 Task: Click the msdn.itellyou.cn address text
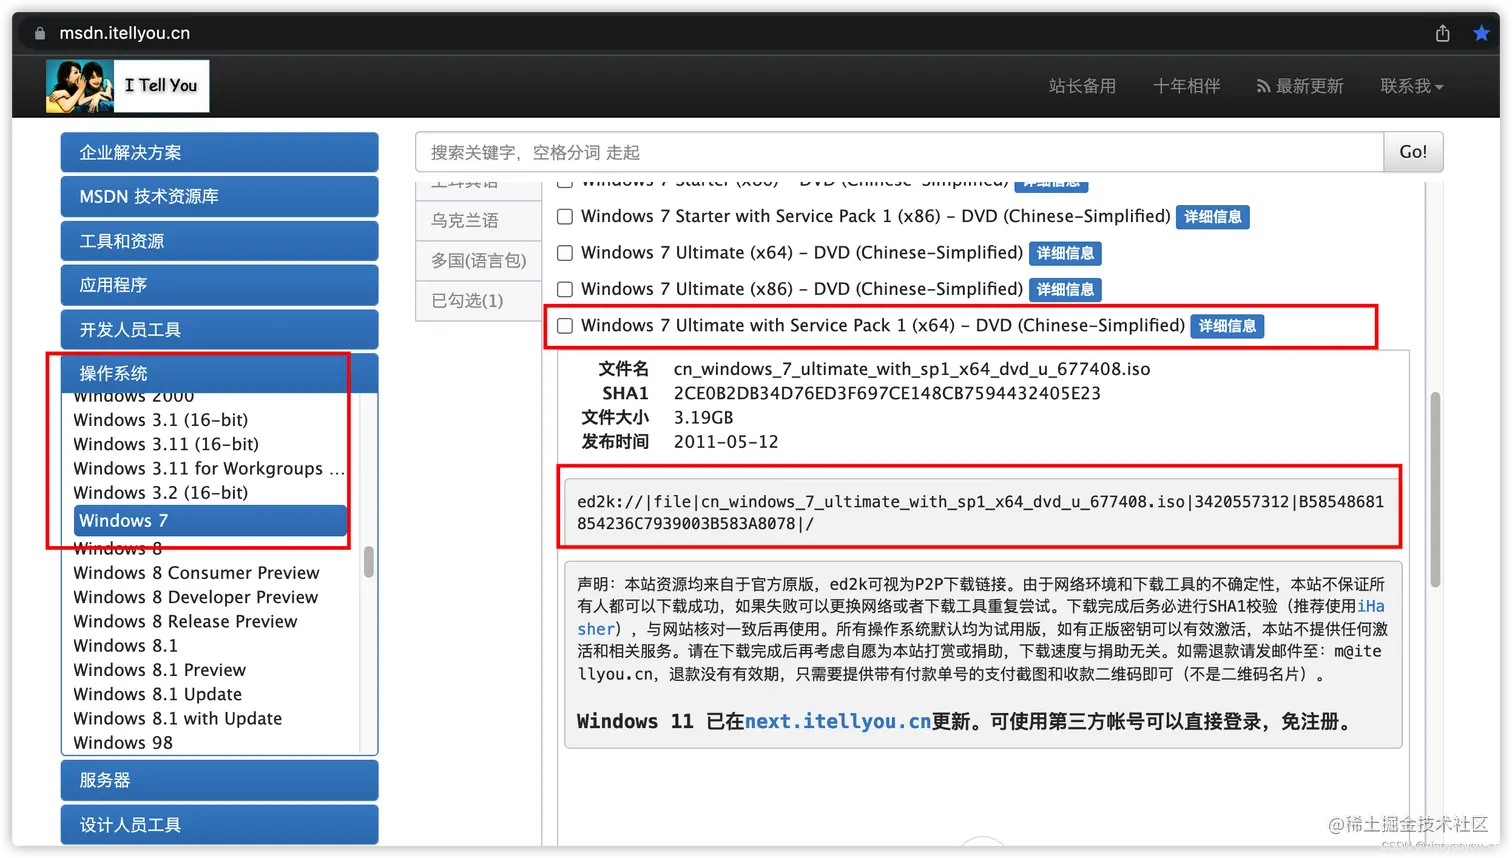click(125, 33)
